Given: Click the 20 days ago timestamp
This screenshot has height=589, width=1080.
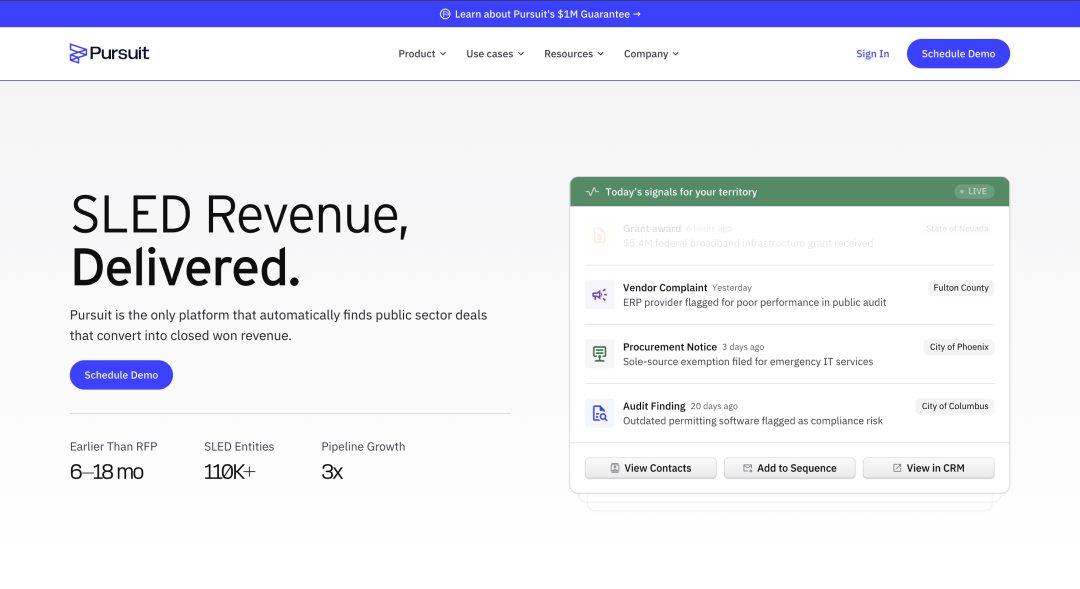Looking at the screenshot, I should [714, 406].
